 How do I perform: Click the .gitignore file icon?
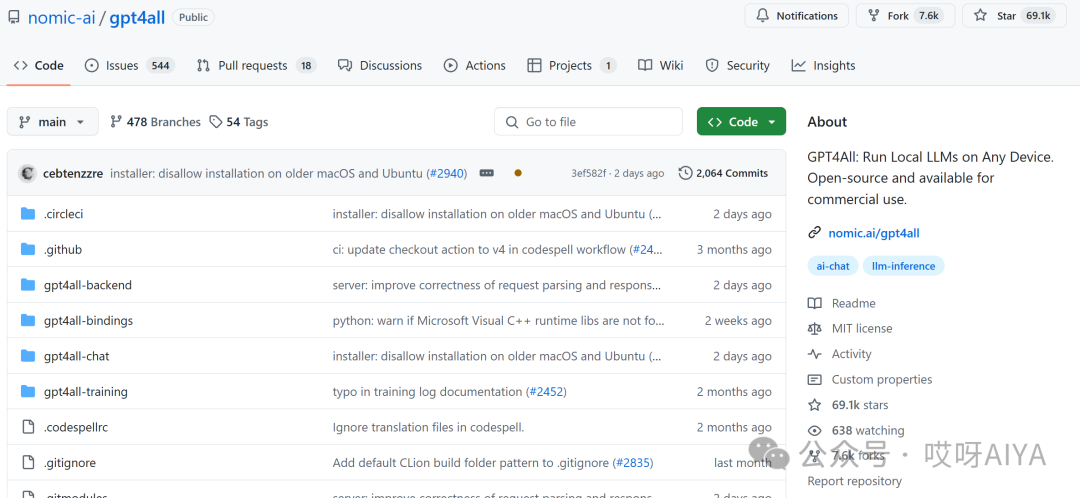pyautogui.click(x=28, y=463)
